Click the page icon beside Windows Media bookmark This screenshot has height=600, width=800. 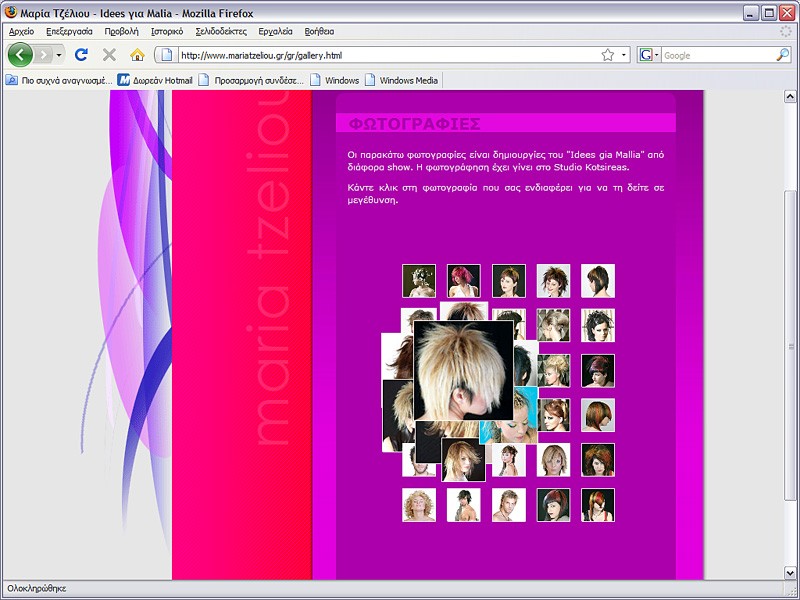pyautogui.click(x=370, y=80)
